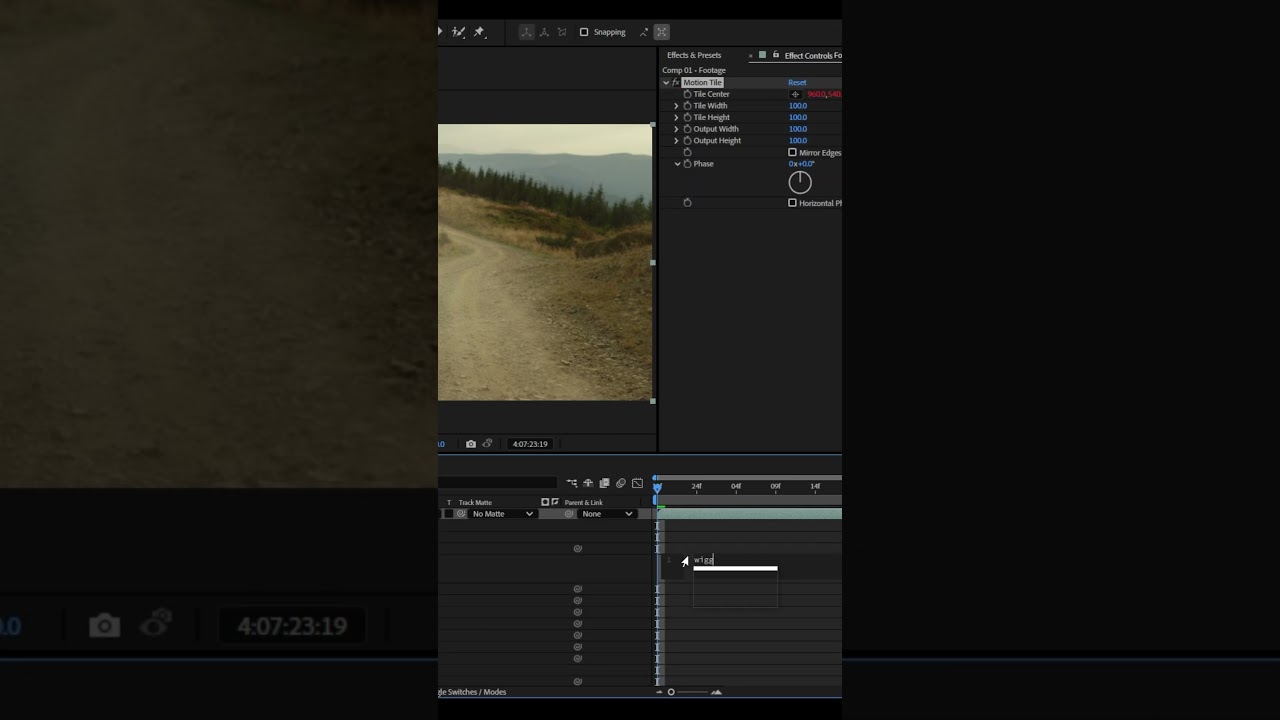Expand the Output Height property
The width and height of the screenshot is (1280, 720).
click(676, 141)
